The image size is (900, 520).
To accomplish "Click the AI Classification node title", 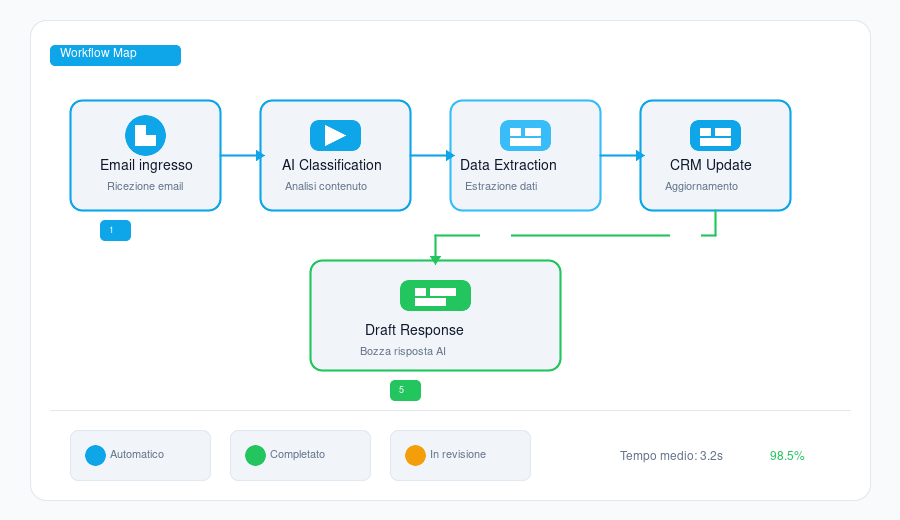I will (x=332, y=165).
